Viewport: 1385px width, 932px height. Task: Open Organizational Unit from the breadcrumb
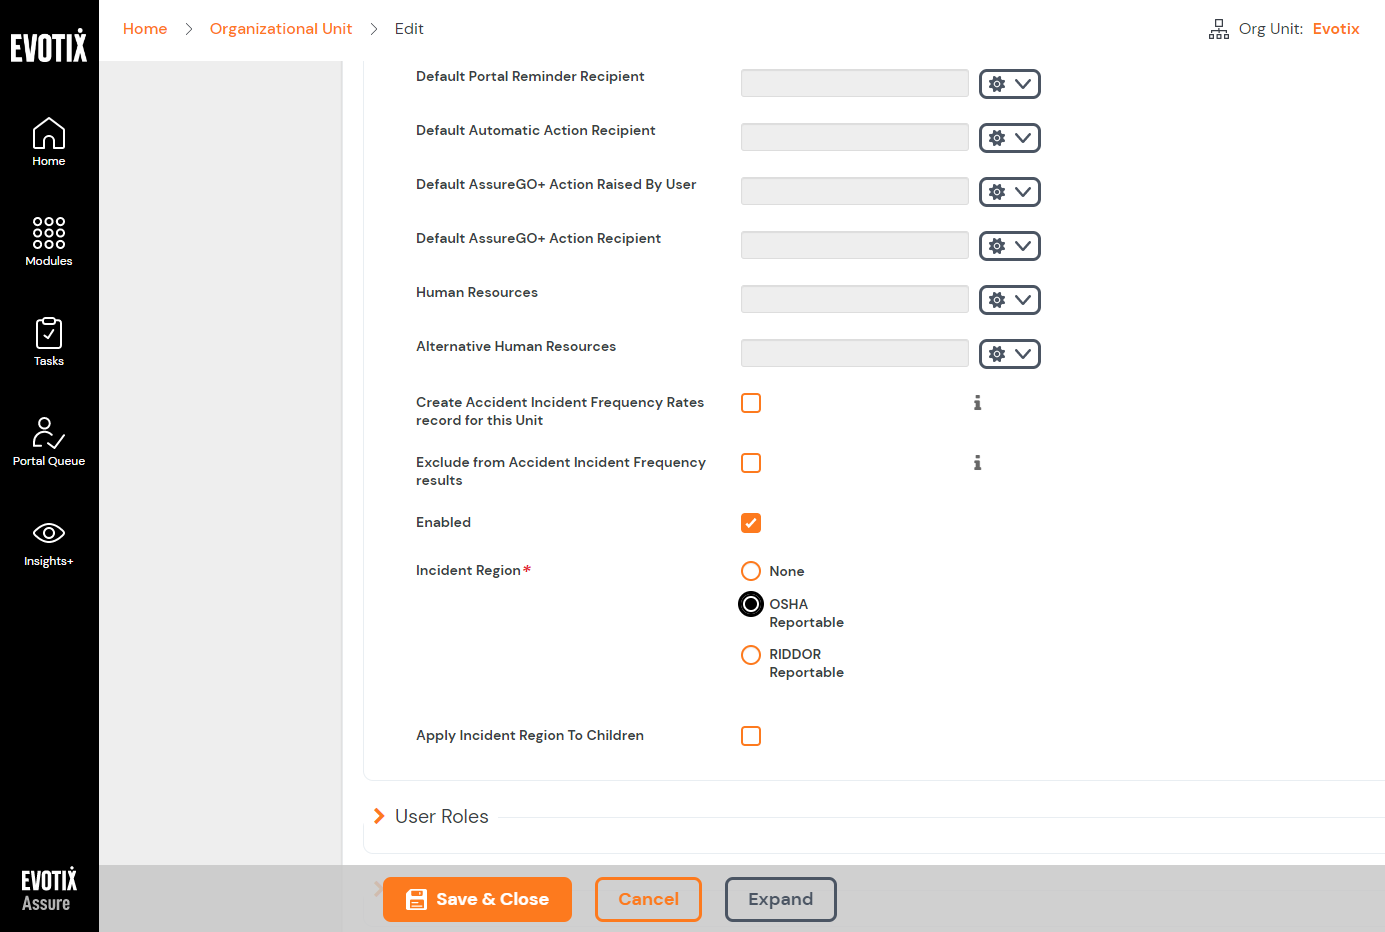point(281,28)
